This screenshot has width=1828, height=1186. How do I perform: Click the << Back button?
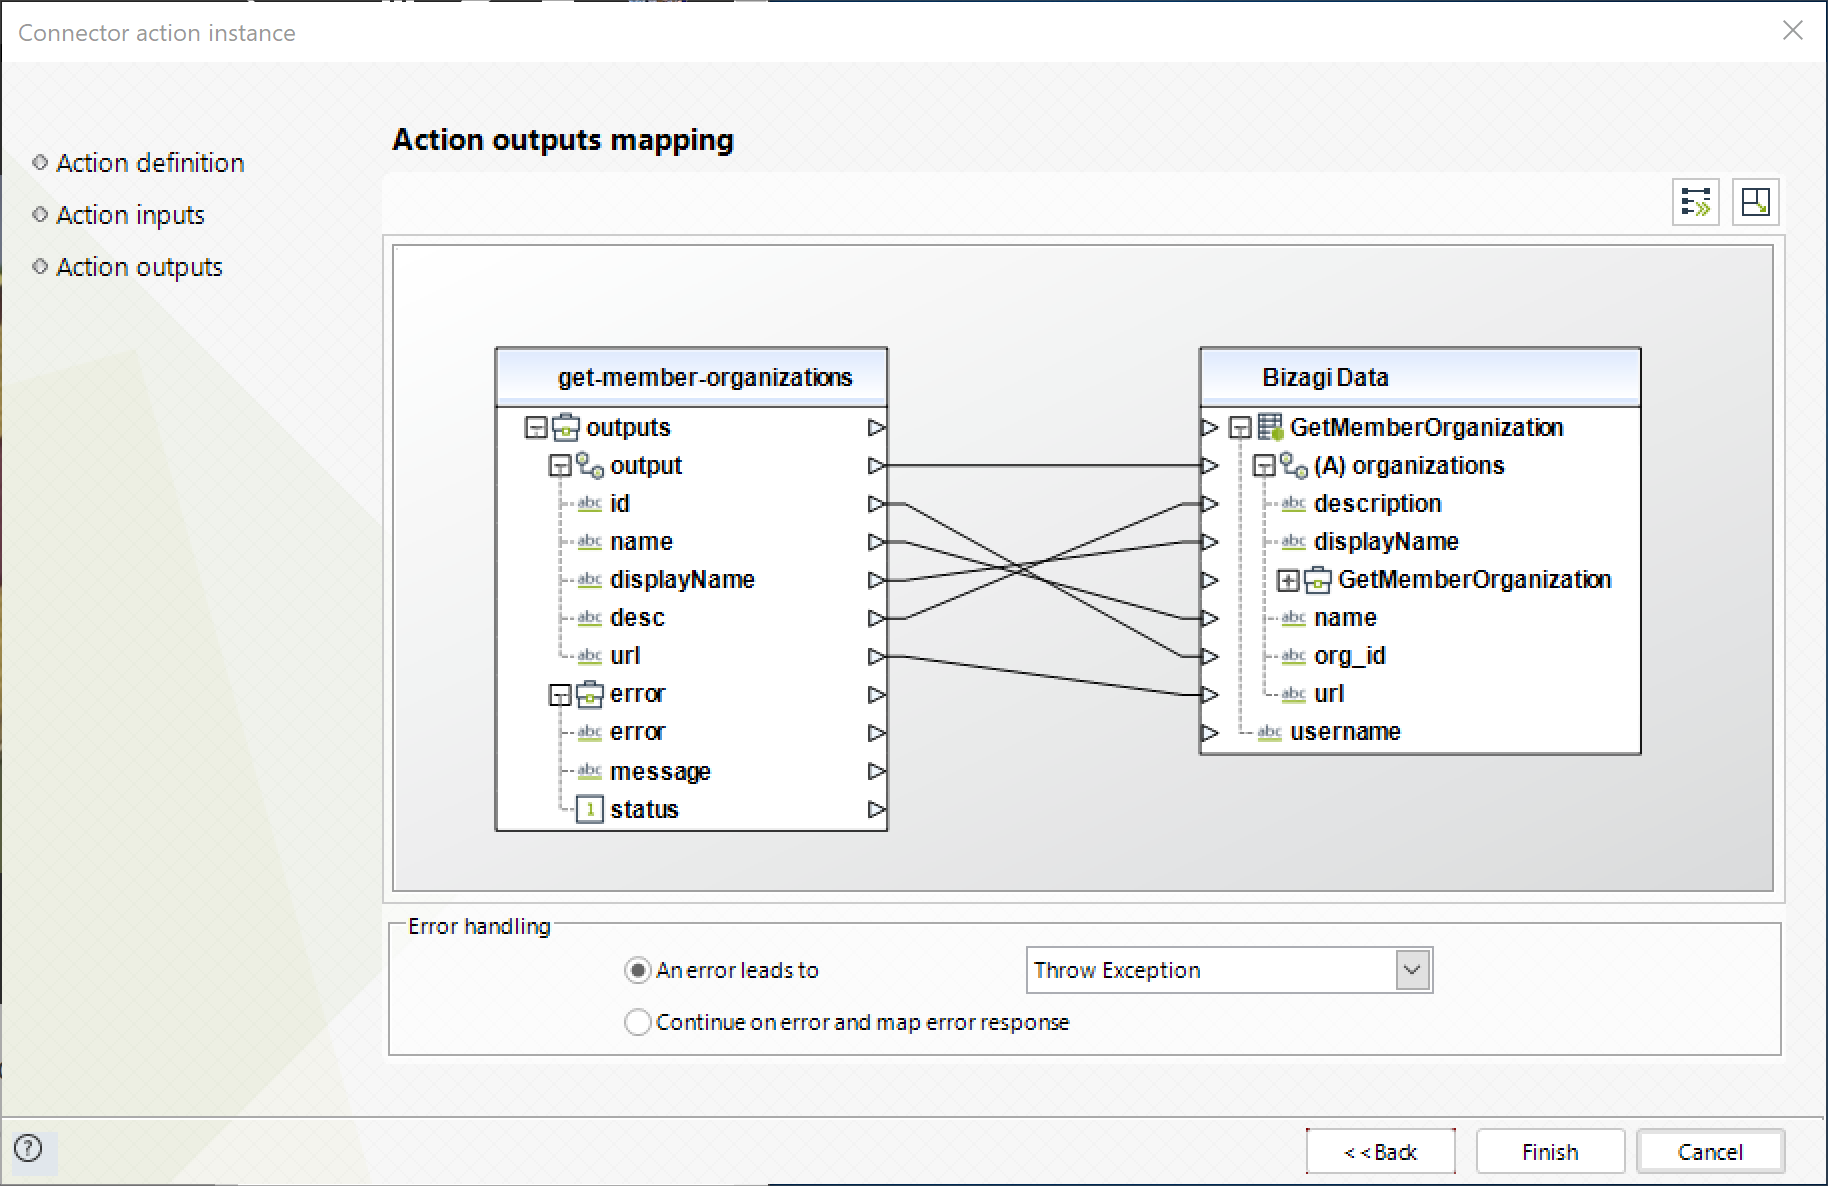1380,1152
